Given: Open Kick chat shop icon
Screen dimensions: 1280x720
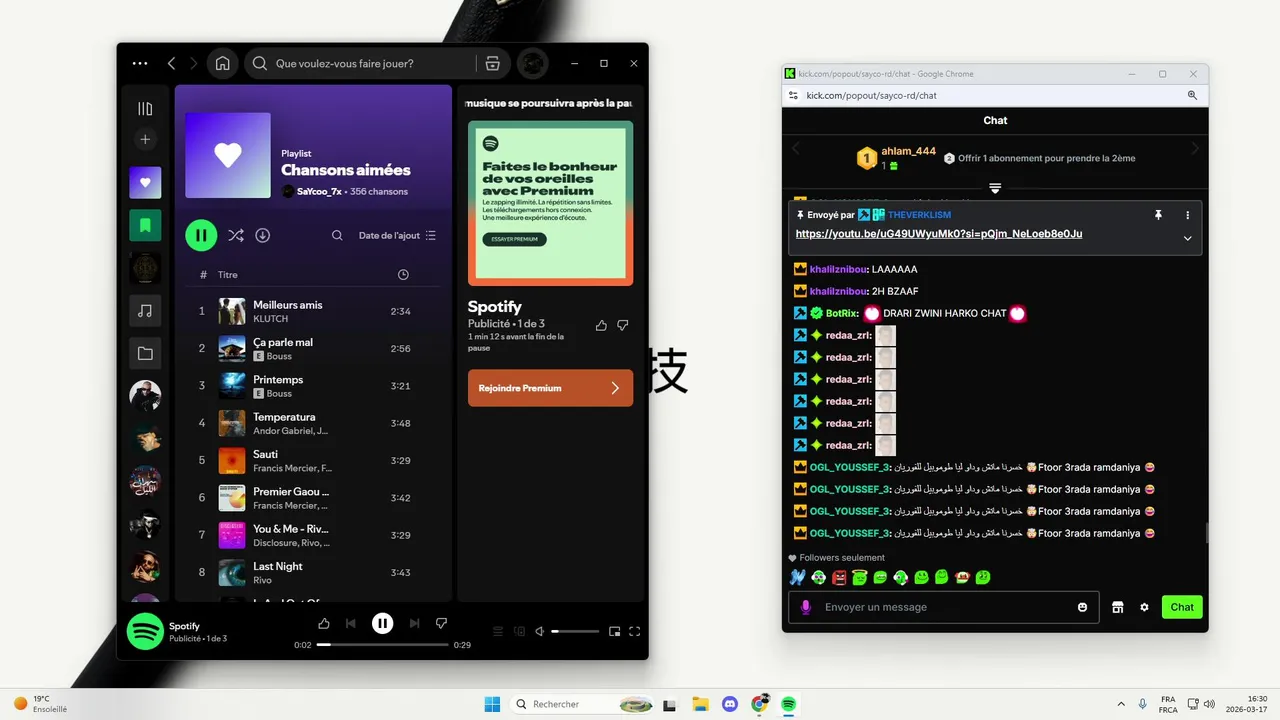Looking at the screenshot, I should tap(1118, 607).
